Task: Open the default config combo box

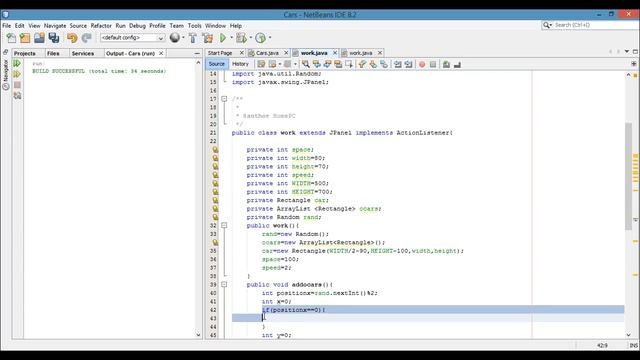Action: [x=133, y=38]
